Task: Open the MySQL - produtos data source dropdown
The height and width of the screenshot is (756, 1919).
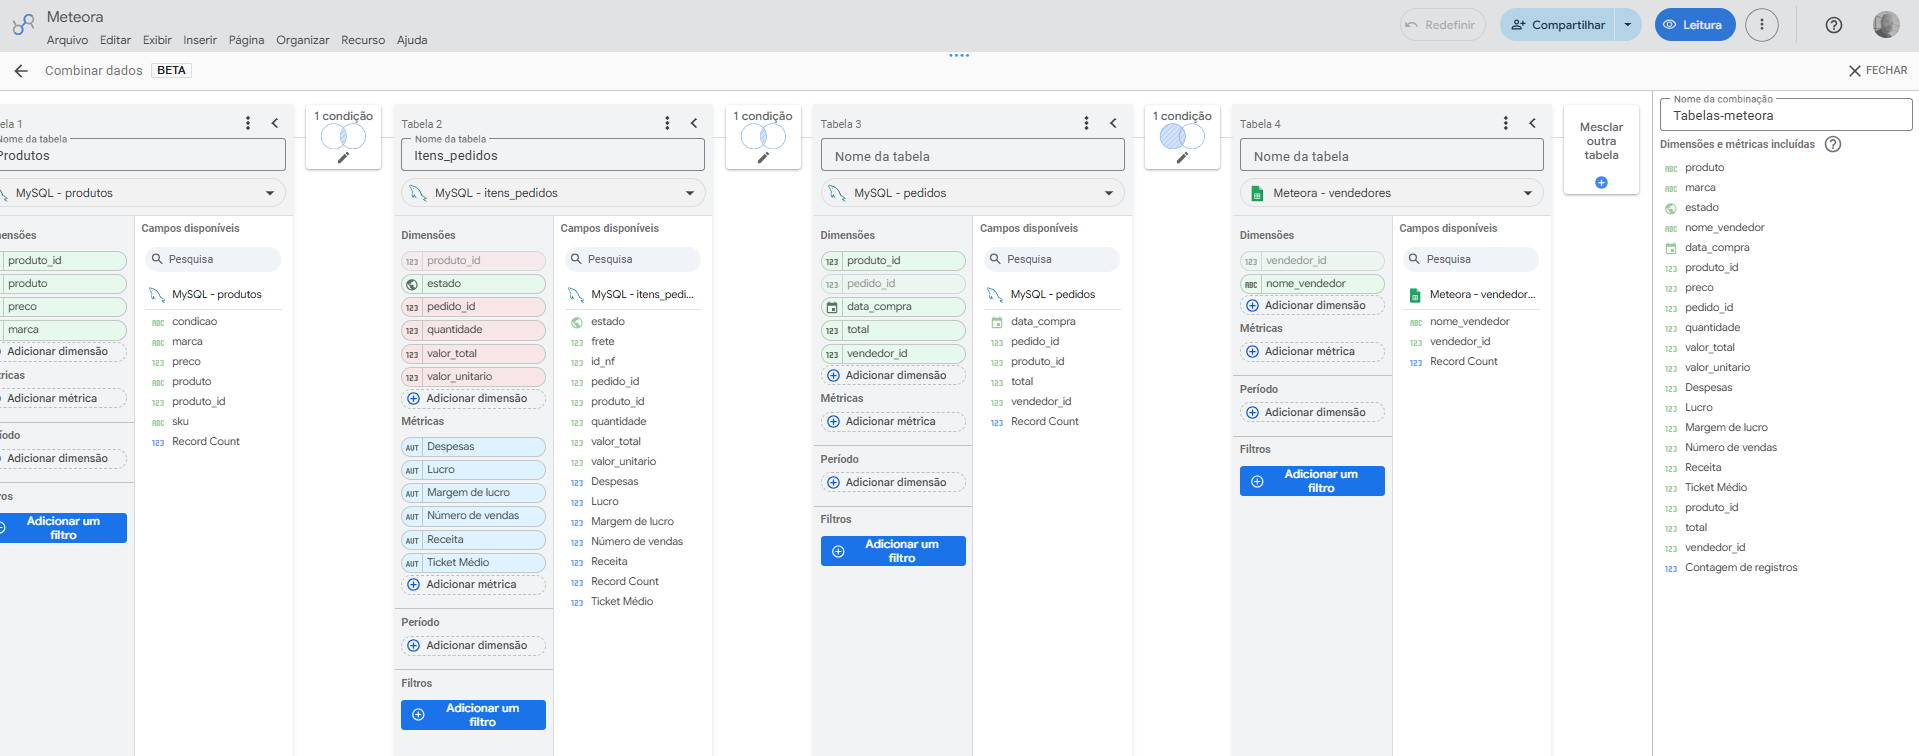Action: 140,193
